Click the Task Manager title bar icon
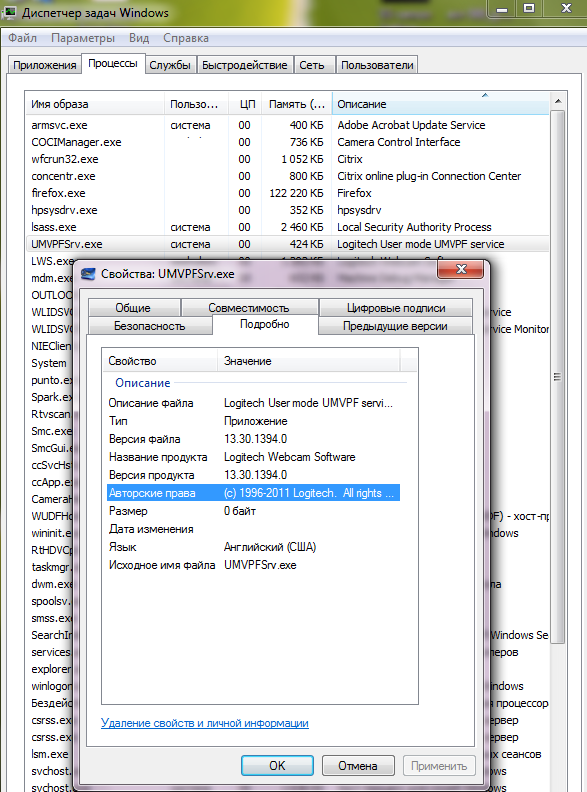The height and width of the screenshot is (792, 587). tap(9, 12)
